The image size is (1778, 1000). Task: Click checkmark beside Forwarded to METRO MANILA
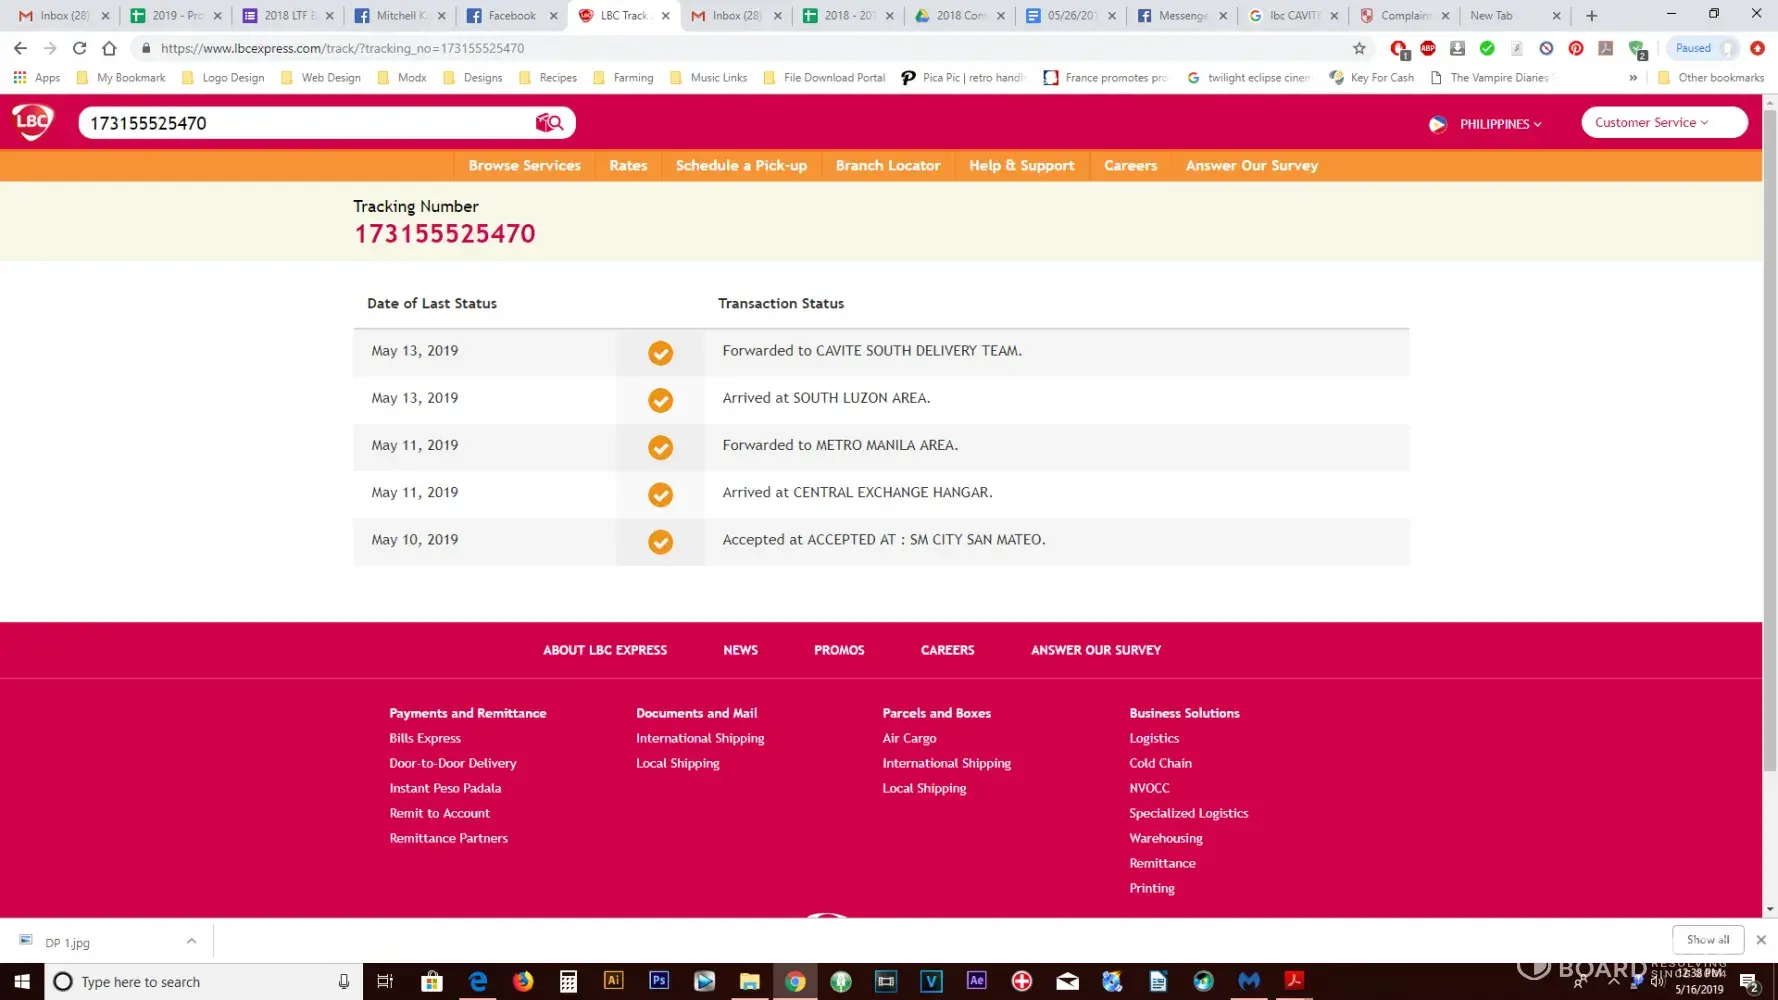(660, 447)
